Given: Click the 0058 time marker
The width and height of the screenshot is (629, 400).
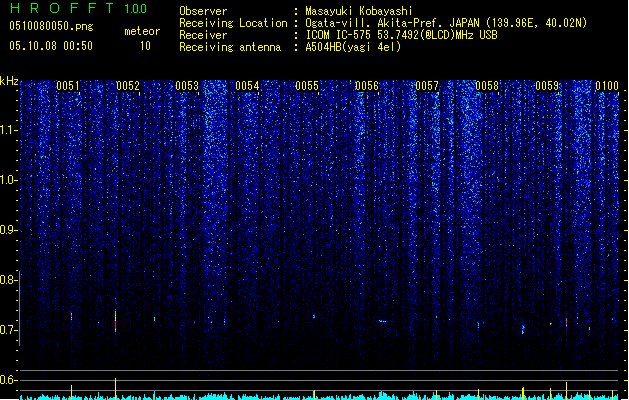Looking at the screenshot, I should (x=487, y=86).
